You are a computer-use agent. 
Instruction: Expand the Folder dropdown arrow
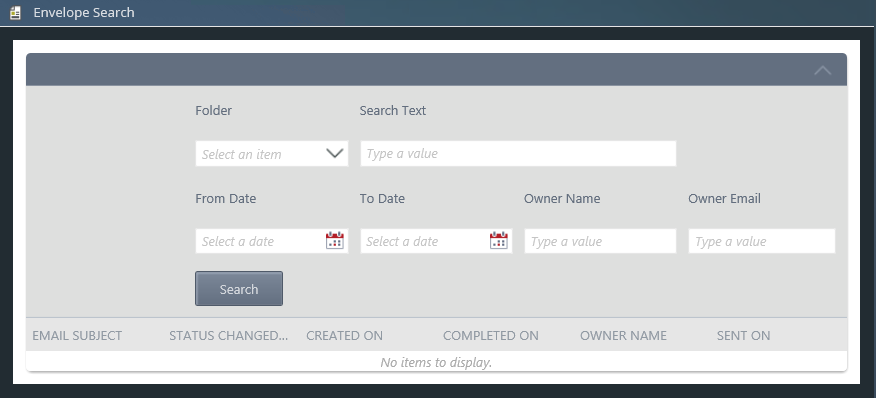[x=334, y=153]
